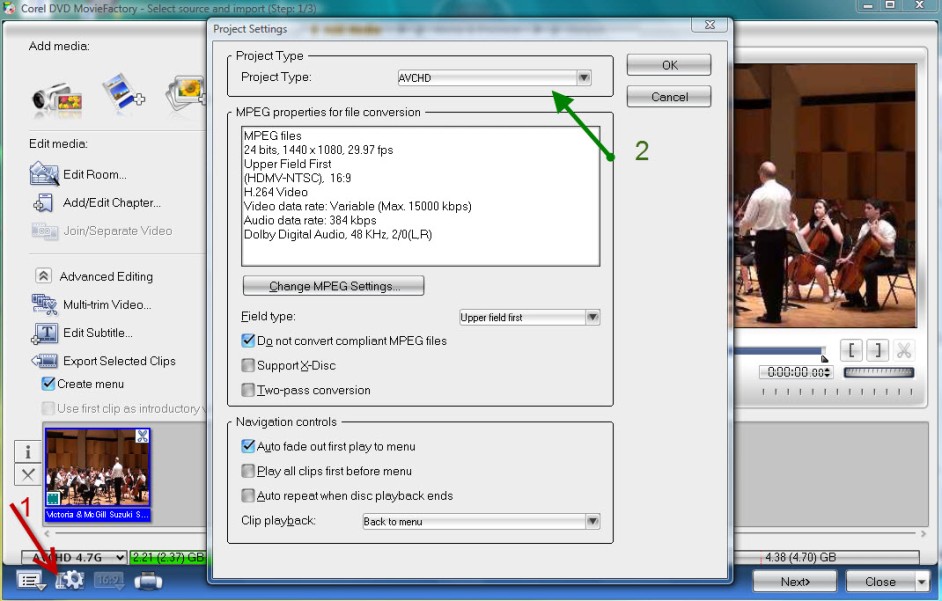This screenshot has width=942, height=601.
Task: Set mark-out bracket button
Action: click(x=878, y=350)
